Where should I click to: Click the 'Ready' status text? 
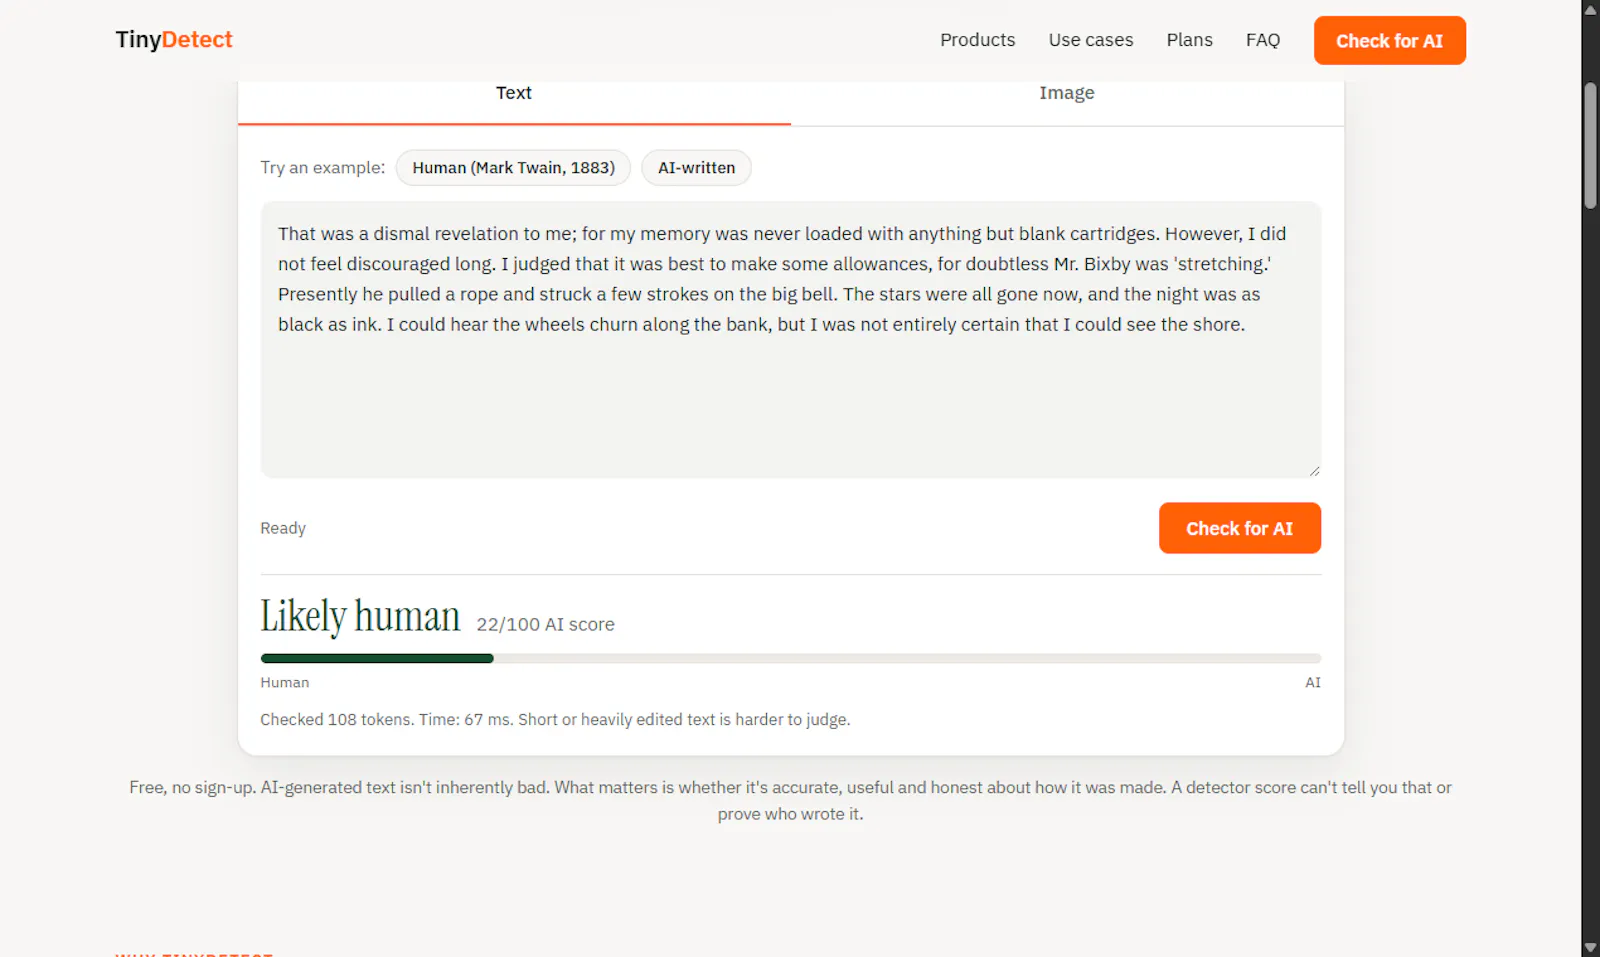click(283, 528)
